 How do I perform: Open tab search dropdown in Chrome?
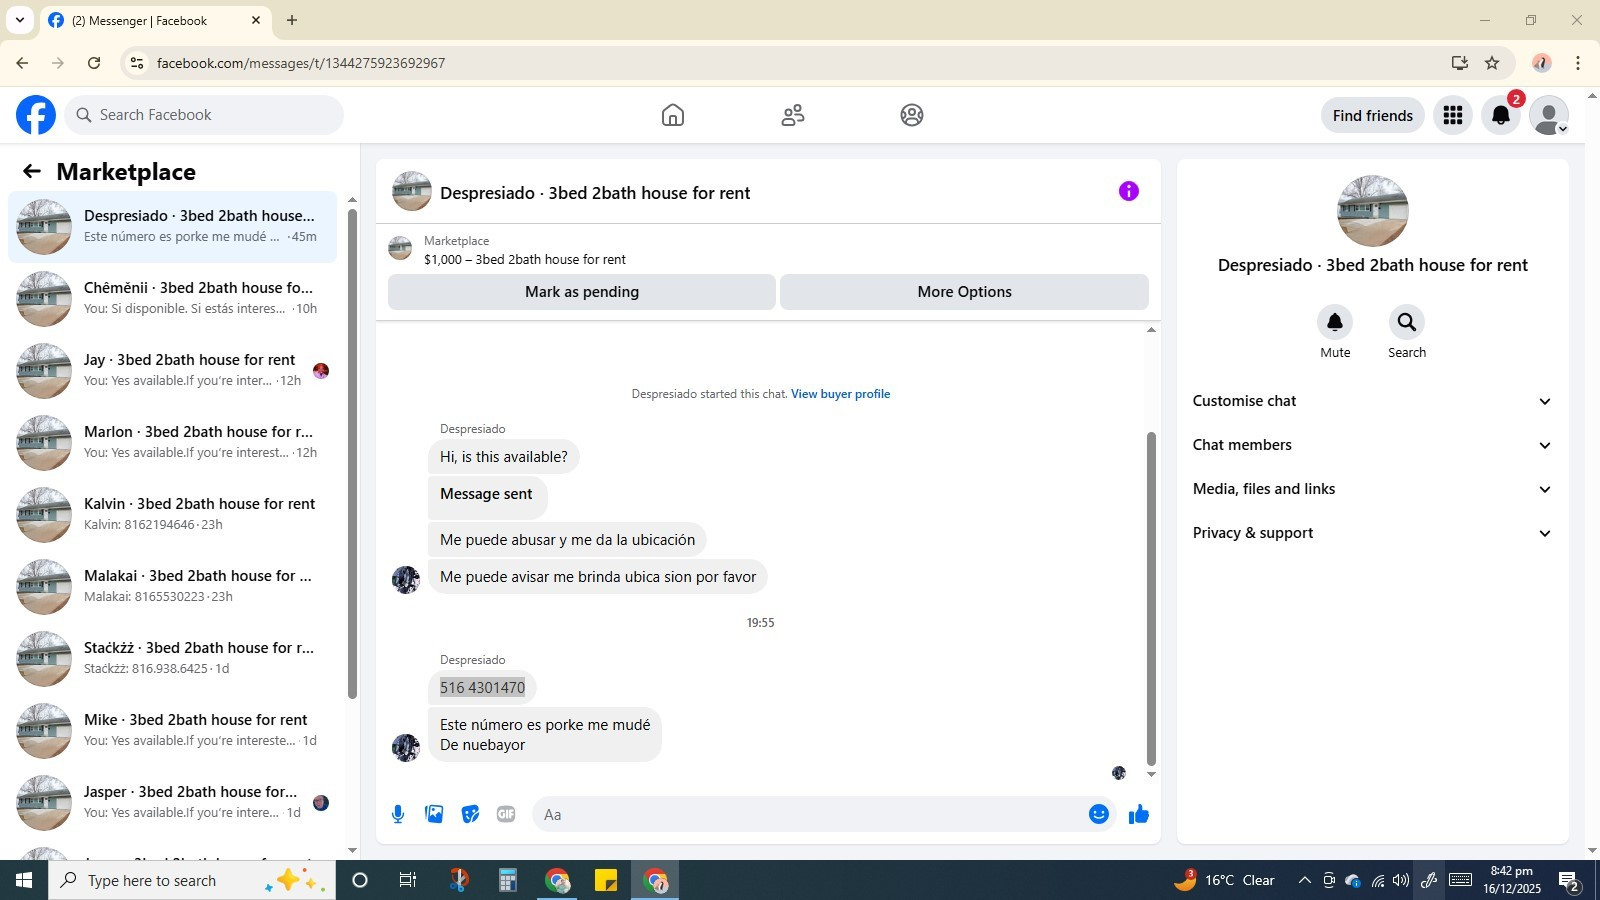pyautogui.click(x=19, y=20)
